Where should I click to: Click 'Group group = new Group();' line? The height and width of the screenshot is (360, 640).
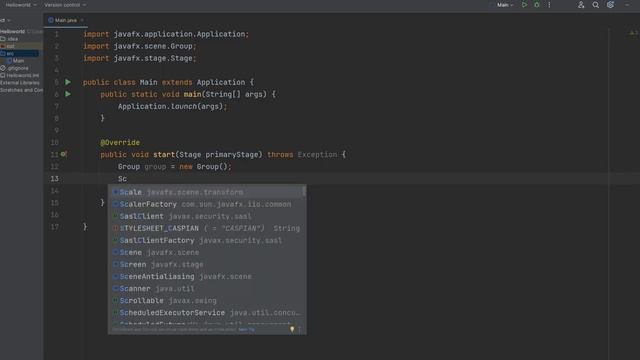pyautogui.click(x=174, y=167)
